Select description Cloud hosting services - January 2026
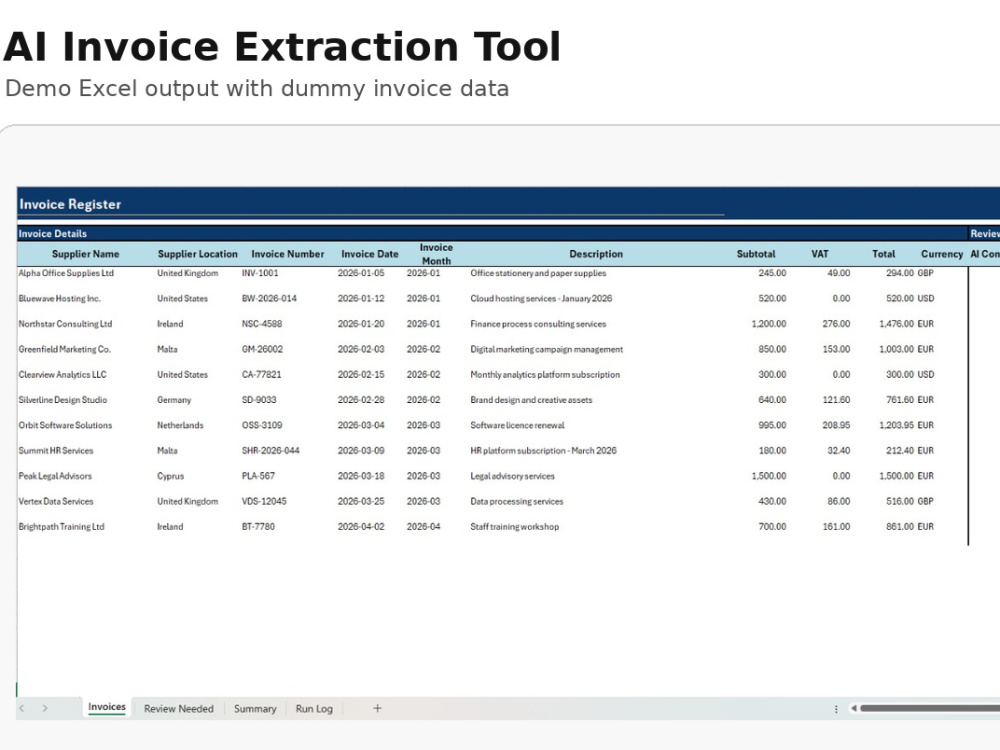 coord(541,298)
